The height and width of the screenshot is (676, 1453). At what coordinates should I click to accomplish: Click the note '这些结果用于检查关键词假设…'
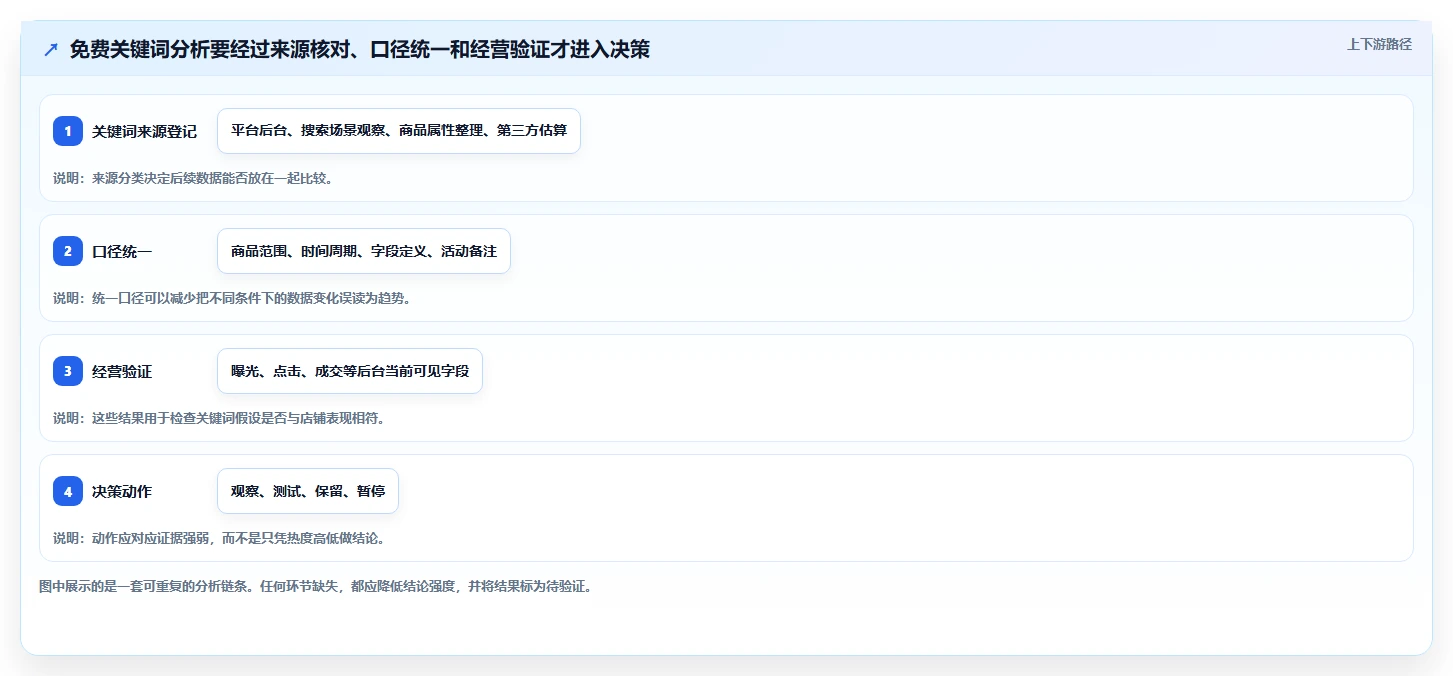(x=219, y=418)
